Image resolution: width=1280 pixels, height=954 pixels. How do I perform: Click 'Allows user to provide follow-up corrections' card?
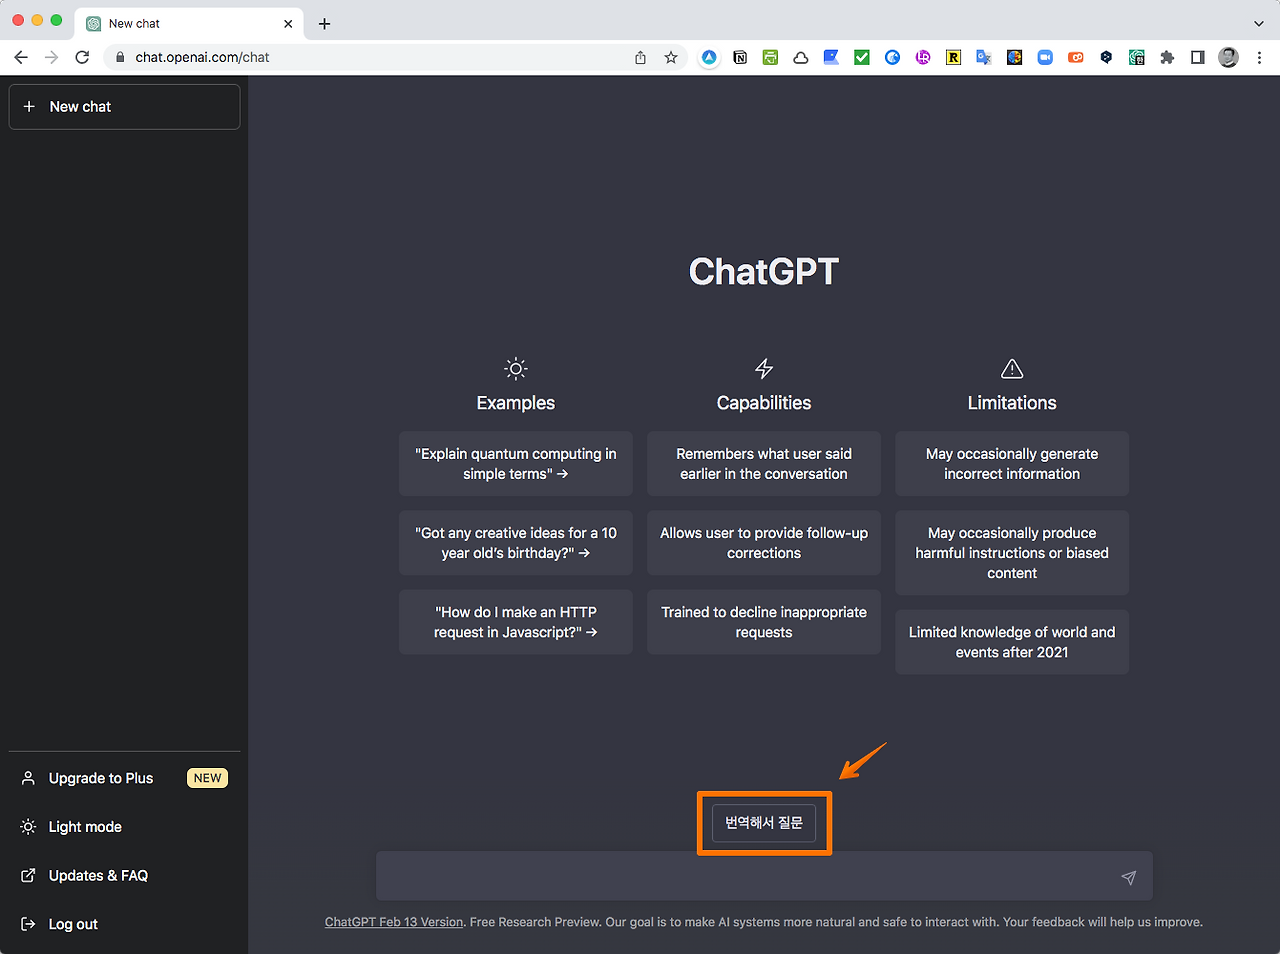tap(764, 543)
